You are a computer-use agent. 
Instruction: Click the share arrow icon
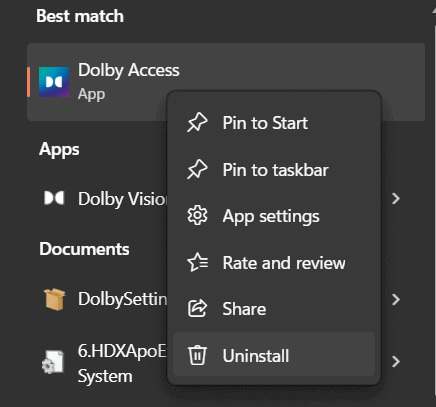point(198,308)
